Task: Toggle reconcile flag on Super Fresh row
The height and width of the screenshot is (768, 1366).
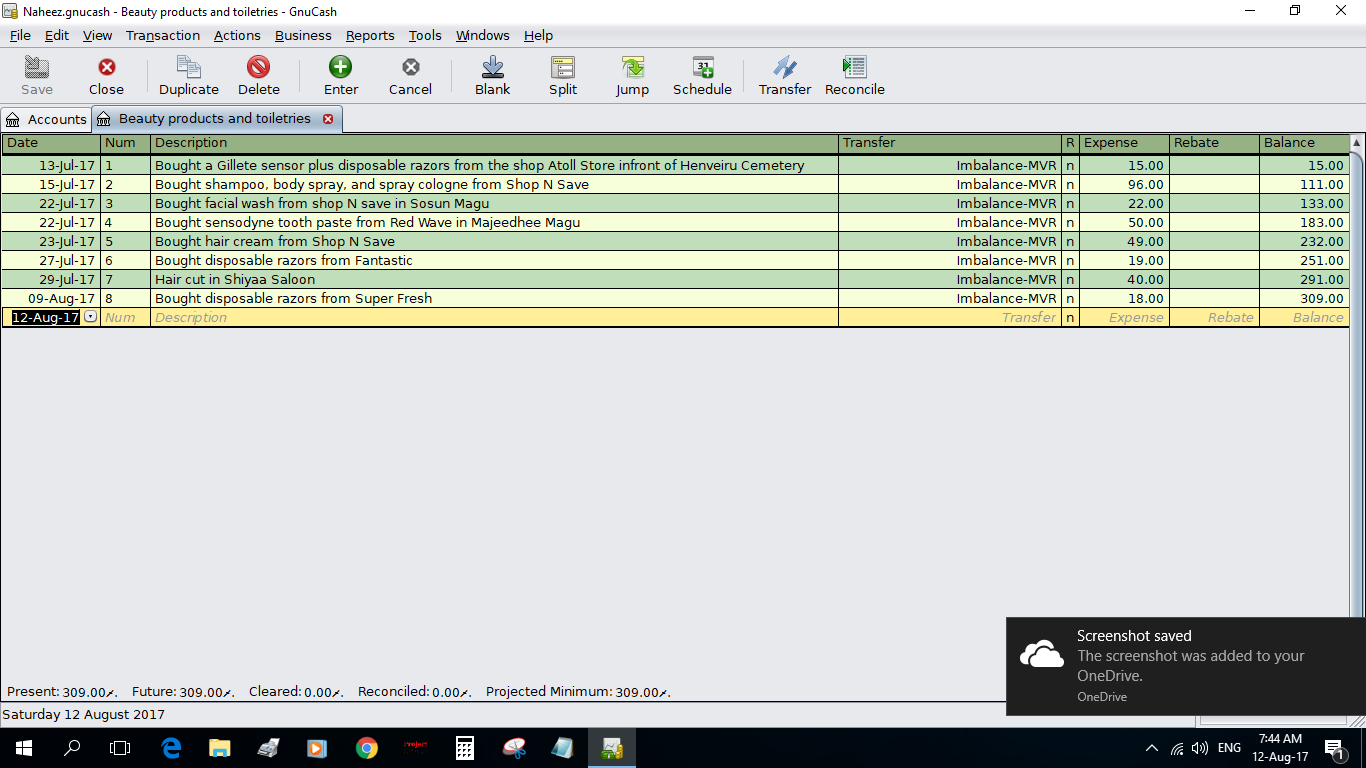Action: point(1070,298)
